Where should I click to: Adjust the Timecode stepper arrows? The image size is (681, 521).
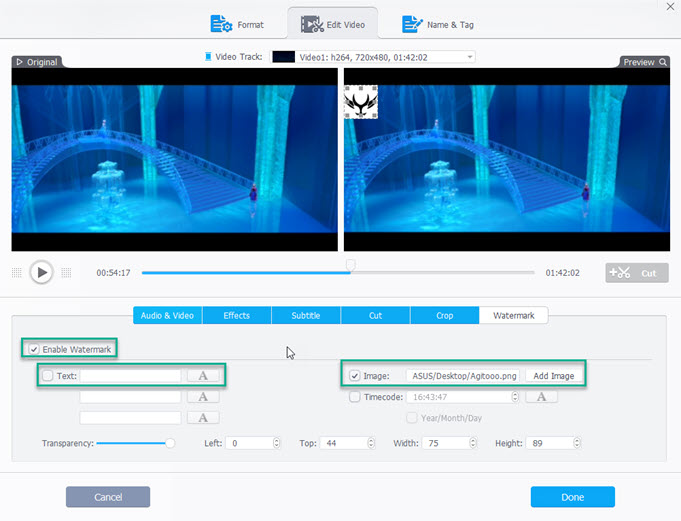(515, 397)
